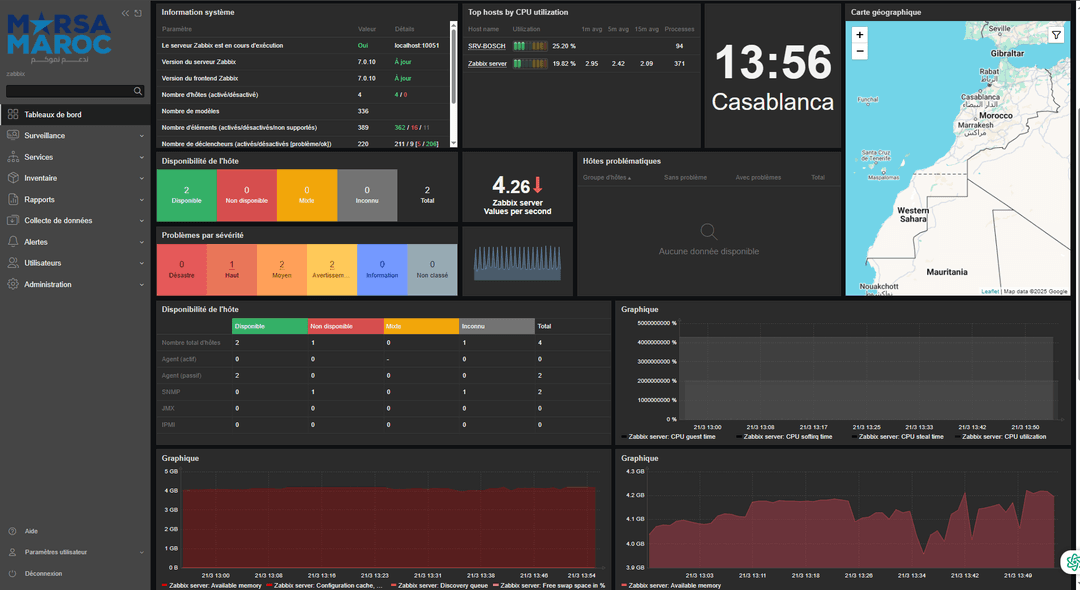Click the Déconnexion power icon
The image size is (1080, 590).
tap(12, 573)
